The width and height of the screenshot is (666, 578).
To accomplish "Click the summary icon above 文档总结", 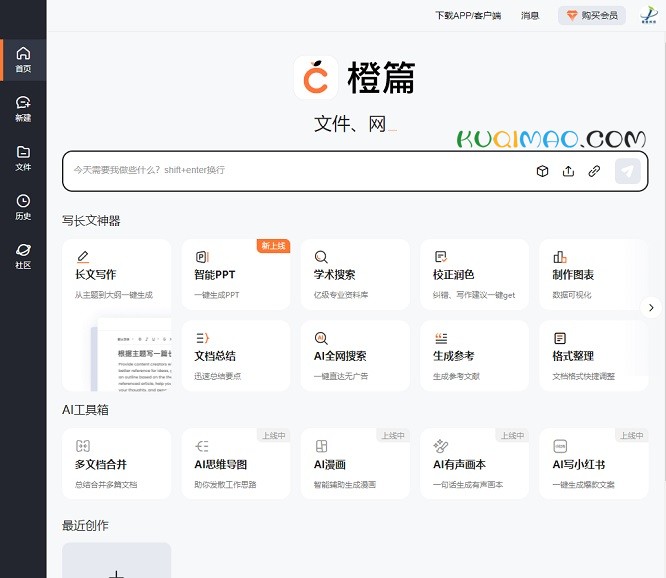I will tap(203, 338).
